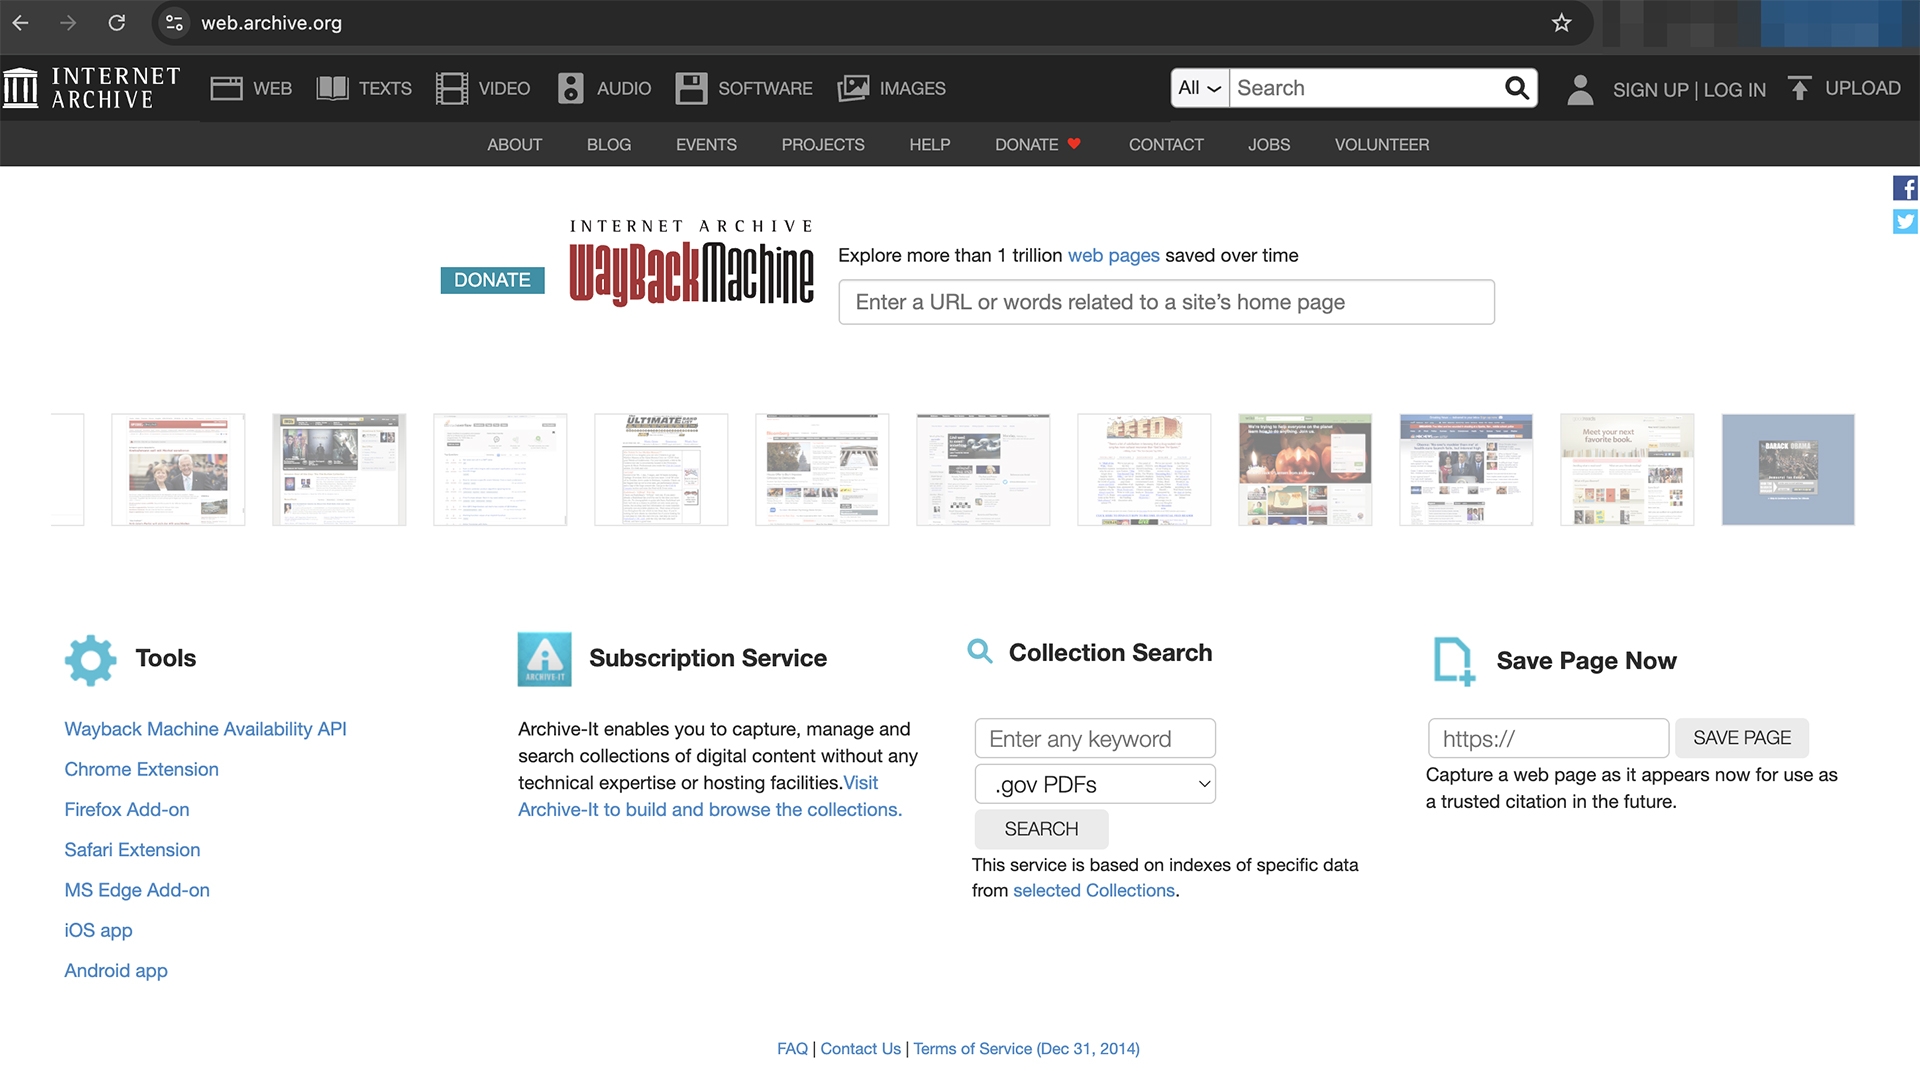Open the Web section icon
1920x1071 pixels.
pyautogui.click(x=226, y=88)
